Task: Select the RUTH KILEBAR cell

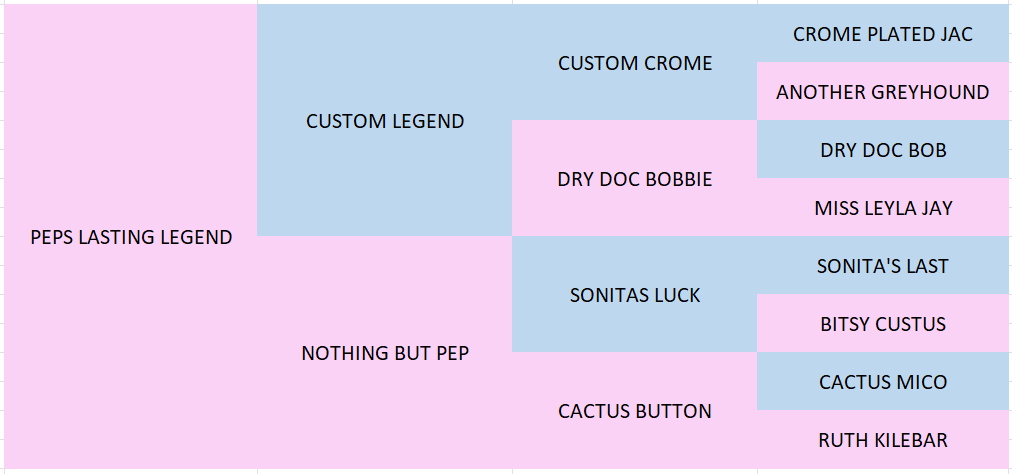Action: [884, 440]
